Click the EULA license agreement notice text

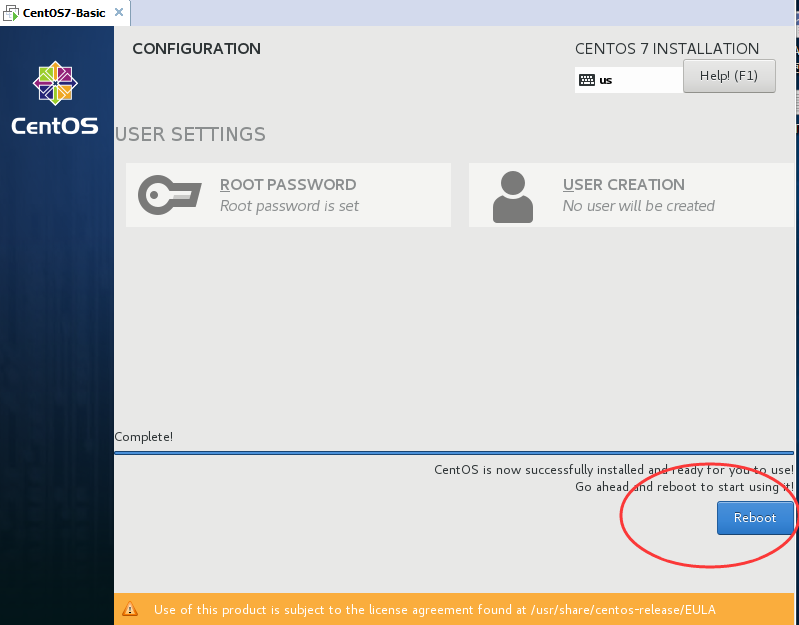(x=435, y=609)
